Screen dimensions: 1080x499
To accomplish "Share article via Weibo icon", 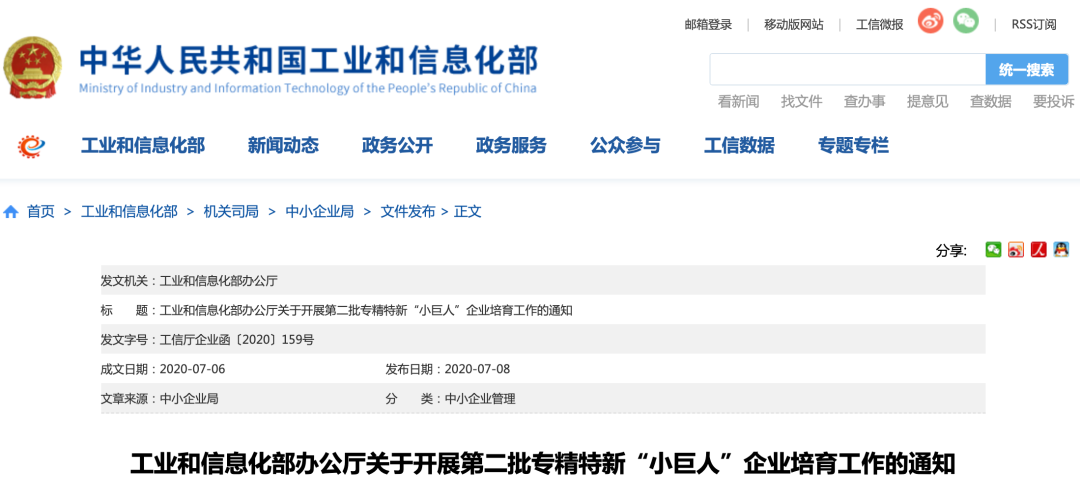I will tap(1016, 250).
